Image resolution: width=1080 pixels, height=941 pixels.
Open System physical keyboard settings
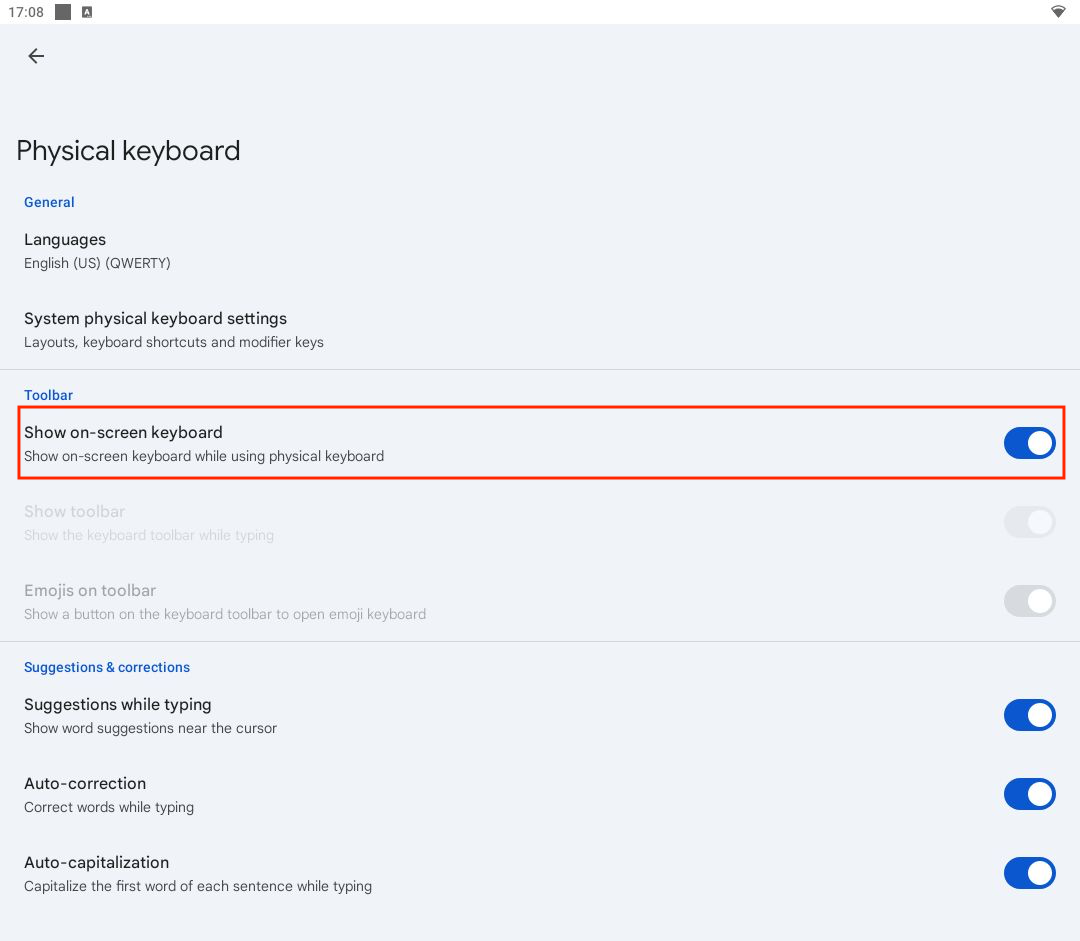(155, 319)
